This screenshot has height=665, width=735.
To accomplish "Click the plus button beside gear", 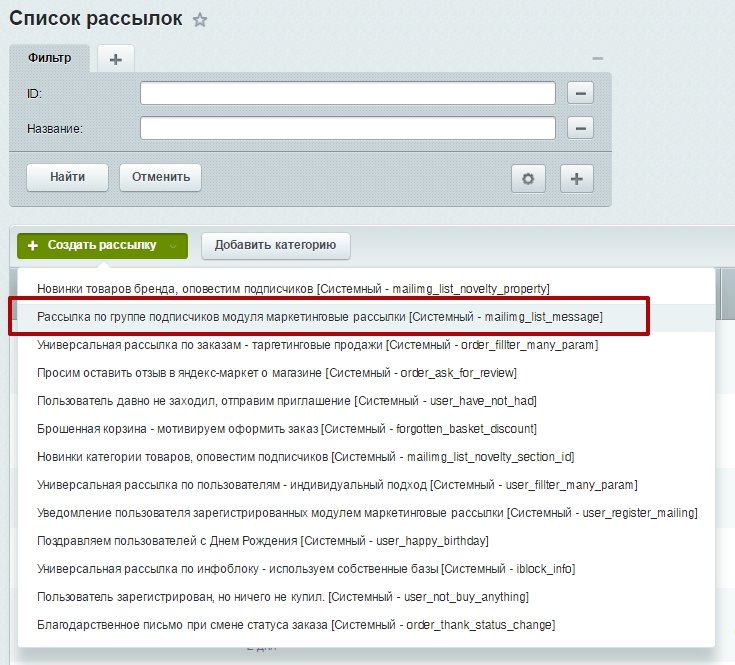I will [577, 178].
